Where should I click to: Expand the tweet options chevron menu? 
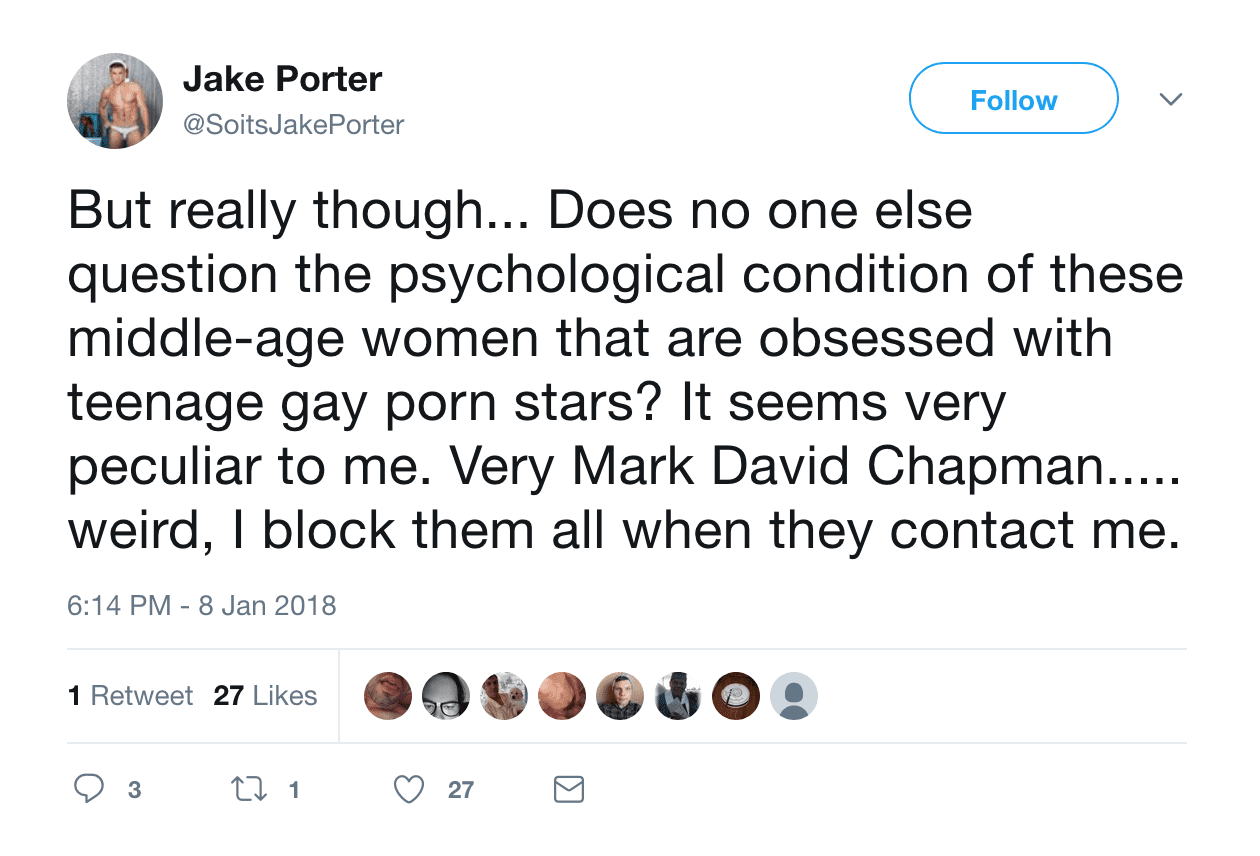pyautogui.click(x=1170, y=99)
